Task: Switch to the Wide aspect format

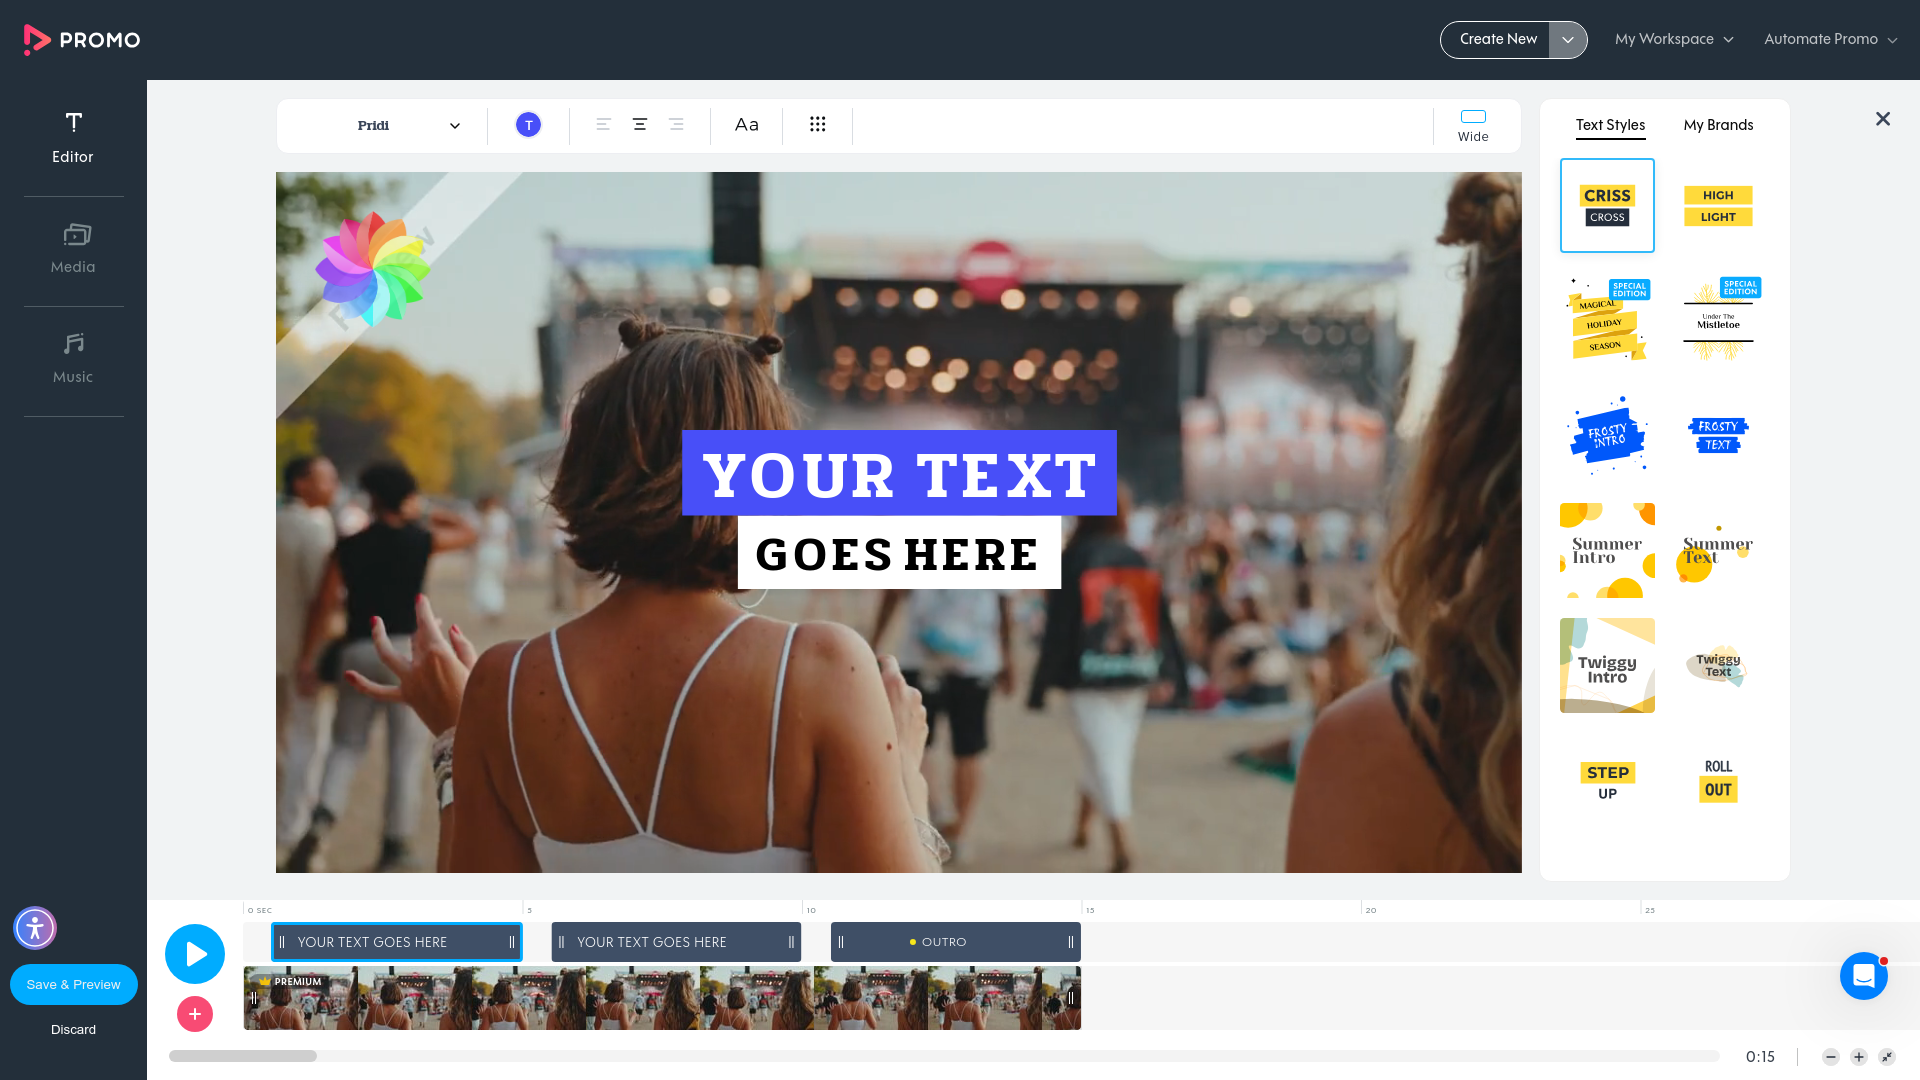Action: (x=1473, y=126)
